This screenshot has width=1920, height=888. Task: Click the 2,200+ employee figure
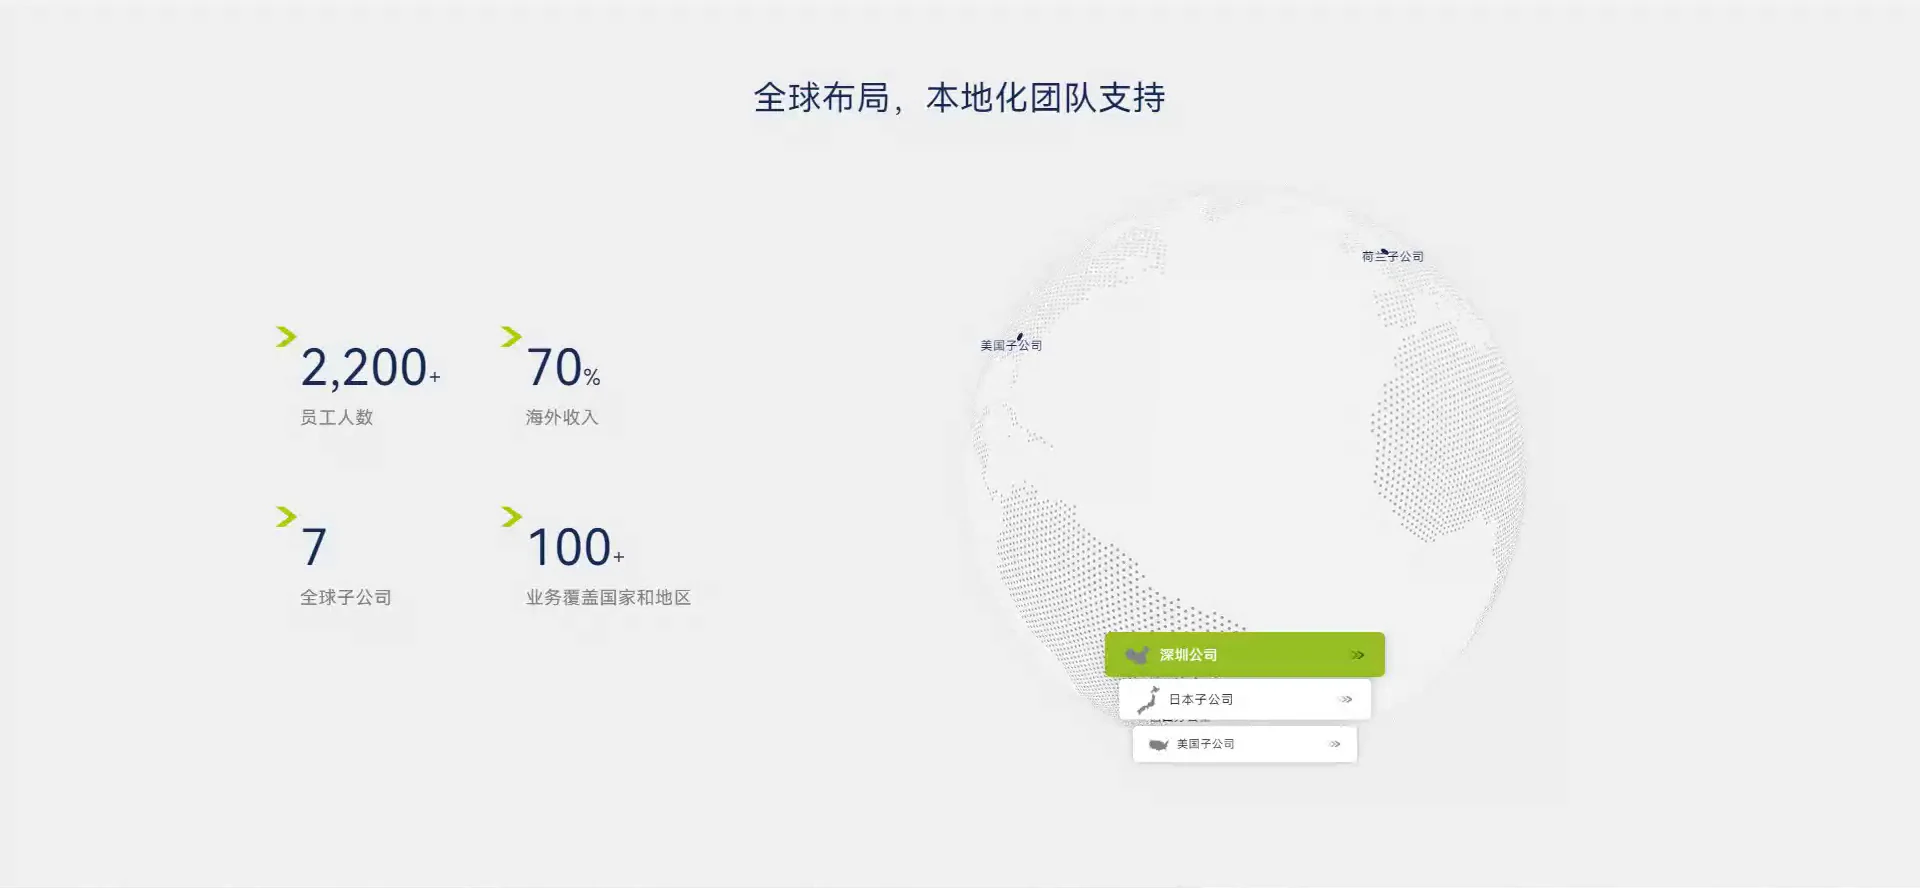(x=370, y=368)
